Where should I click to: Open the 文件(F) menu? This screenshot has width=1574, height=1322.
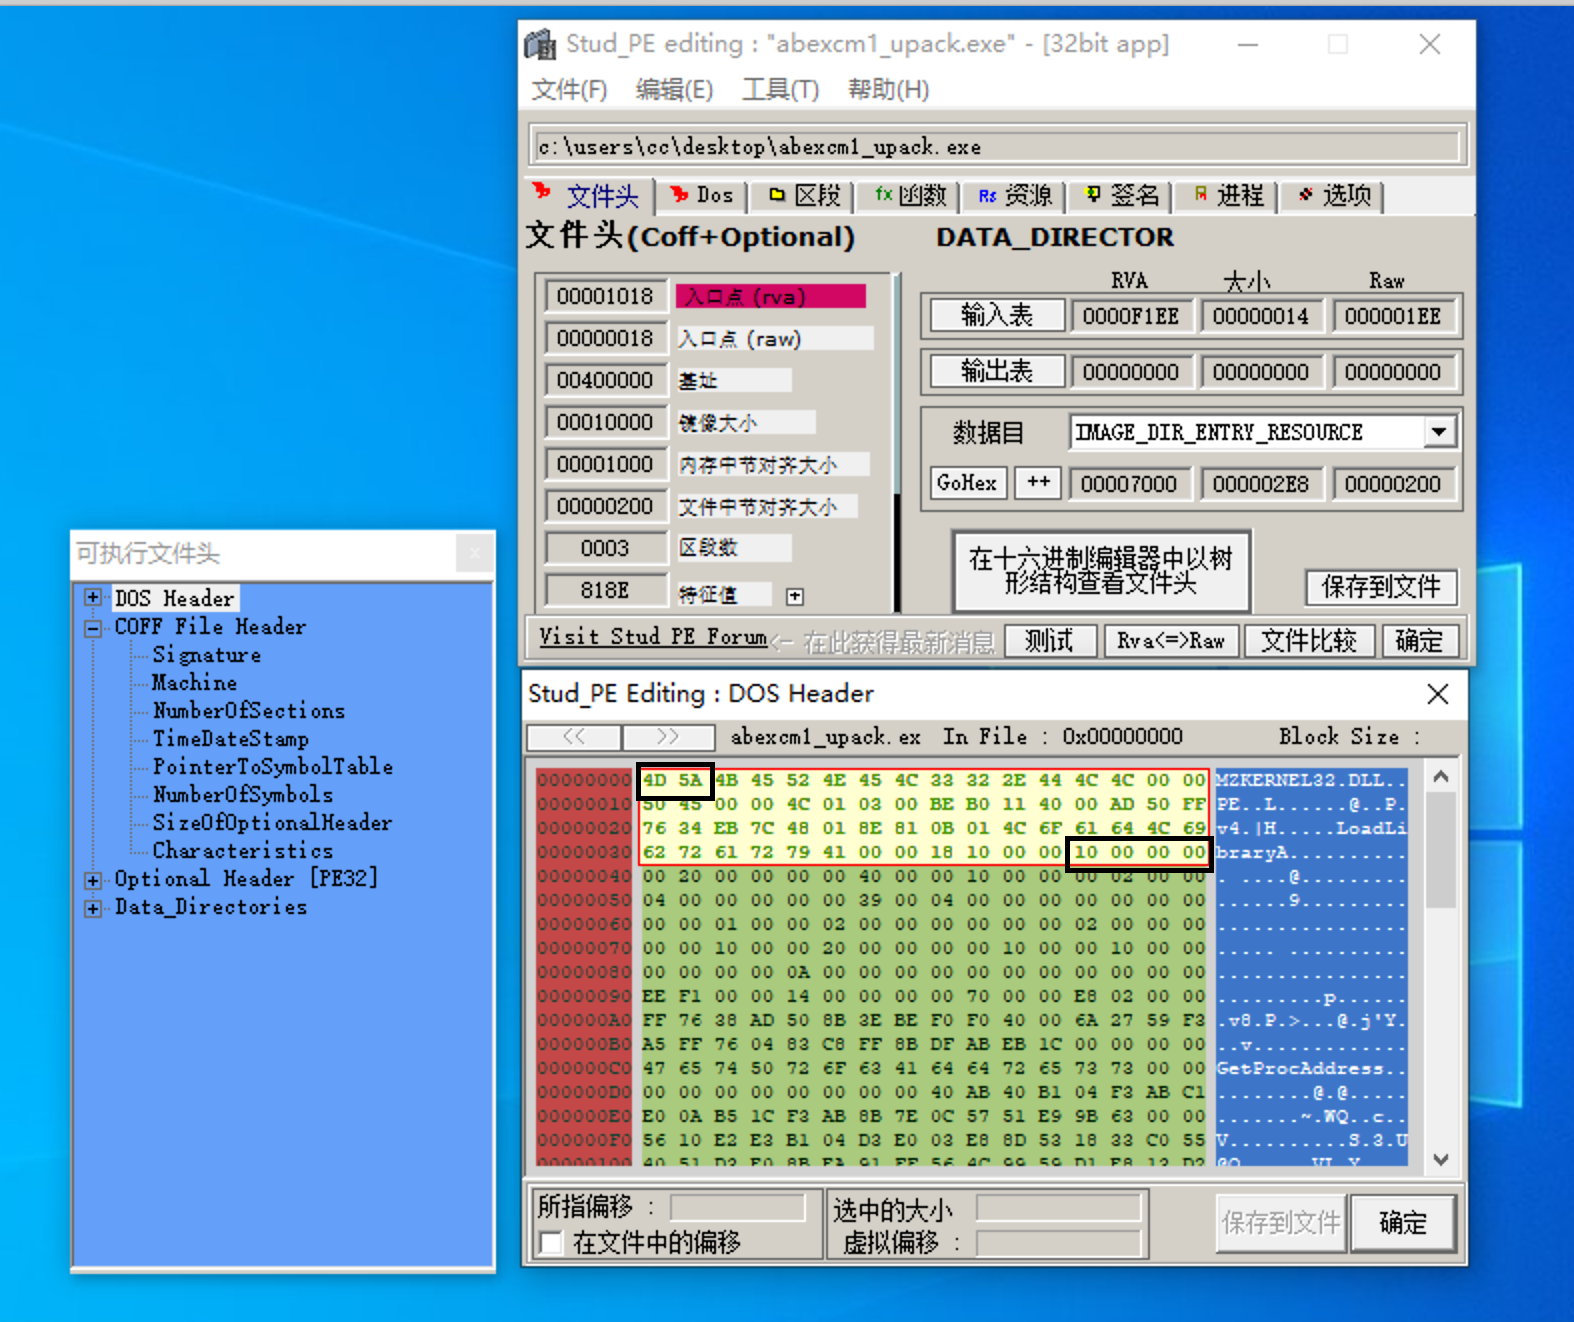click(569, 90)
